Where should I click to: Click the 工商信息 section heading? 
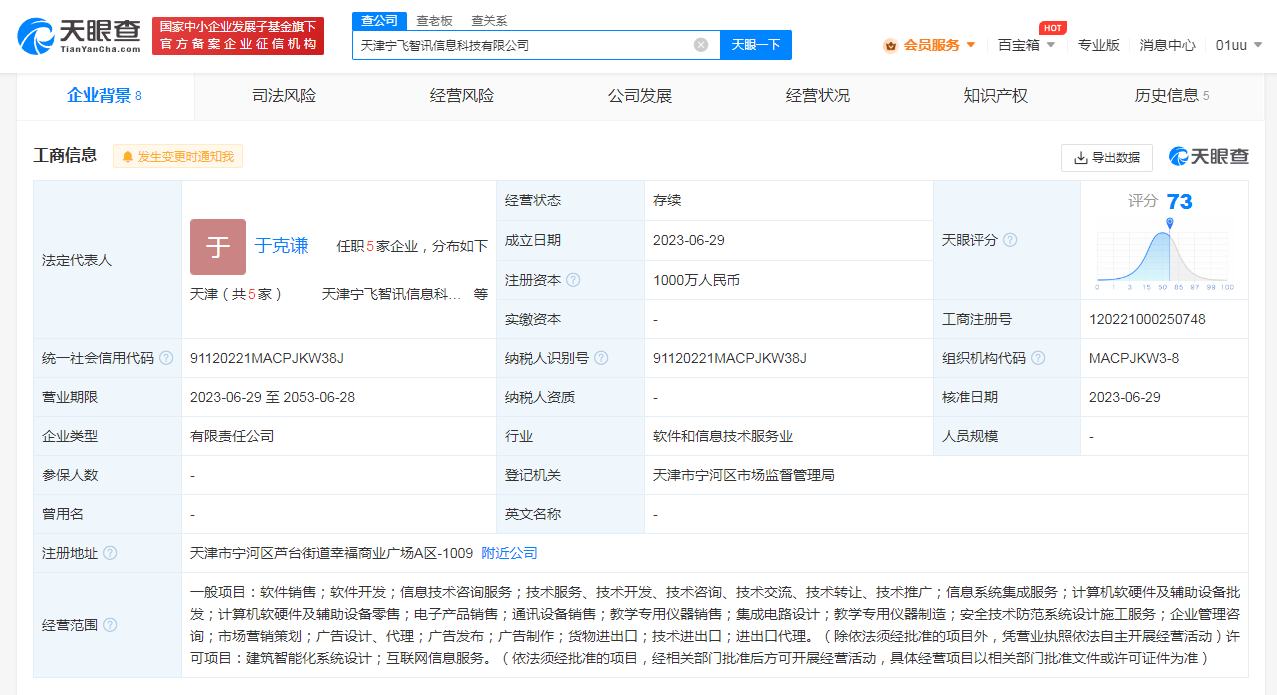click(65, 155)
